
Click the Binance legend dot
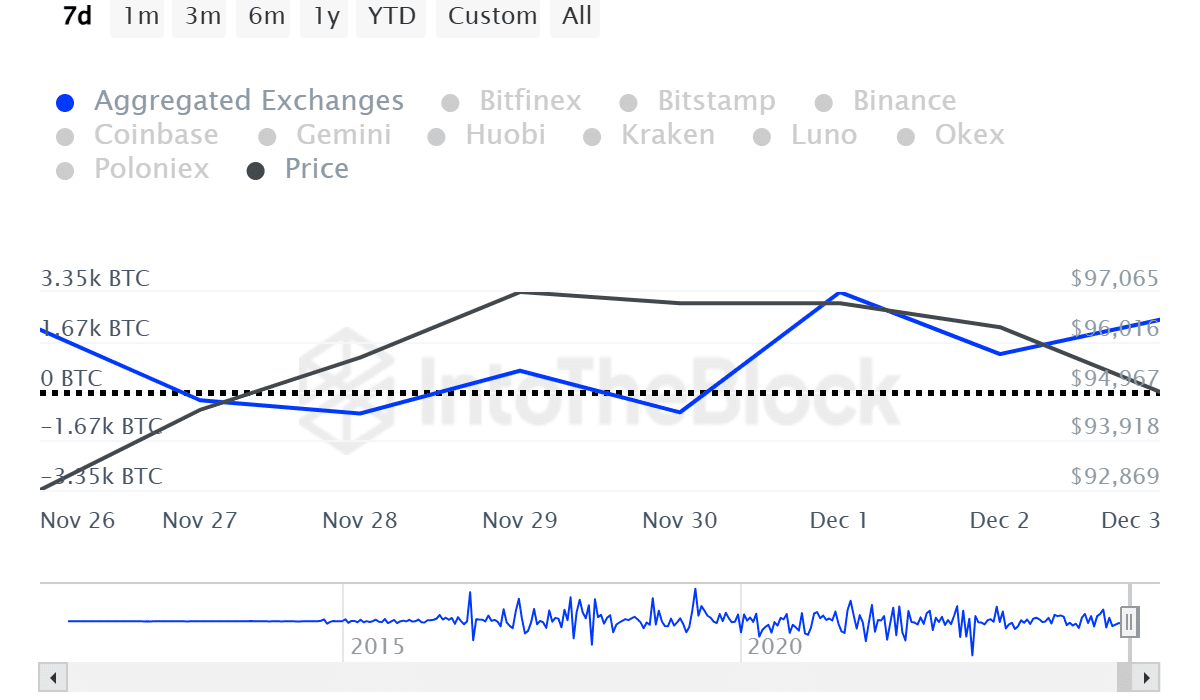[x=824, y=103]
